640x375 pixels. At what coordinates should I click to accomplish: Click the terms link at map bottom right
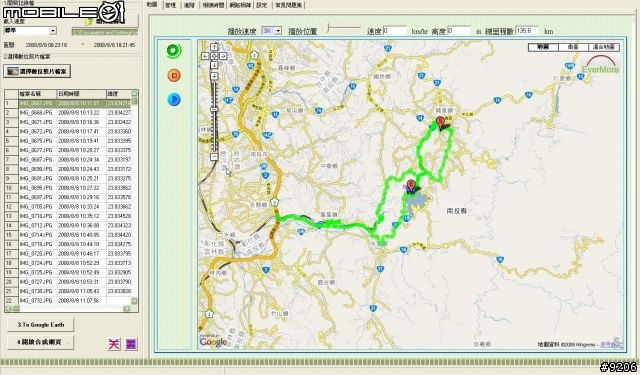point(611,345)
